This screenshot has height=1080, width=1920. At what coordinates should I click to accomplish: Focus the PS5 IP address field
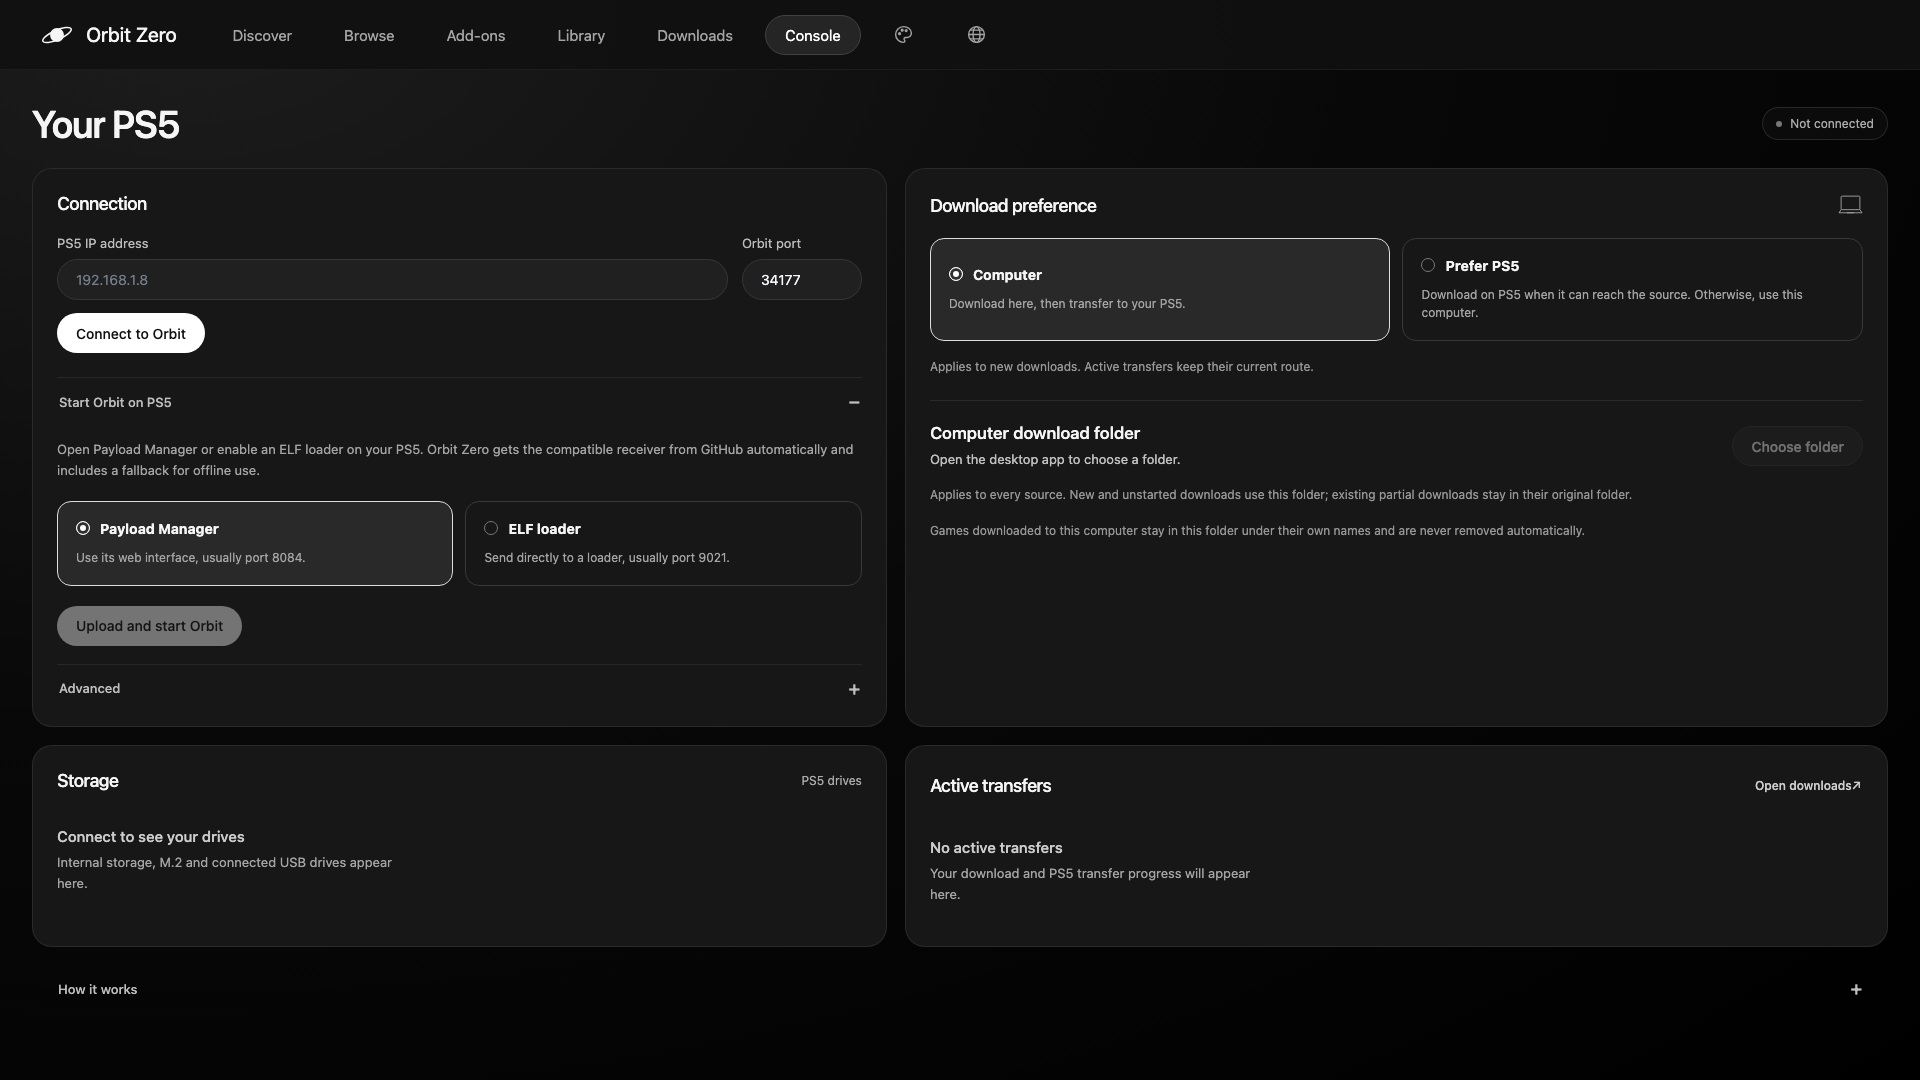point(392,280)
